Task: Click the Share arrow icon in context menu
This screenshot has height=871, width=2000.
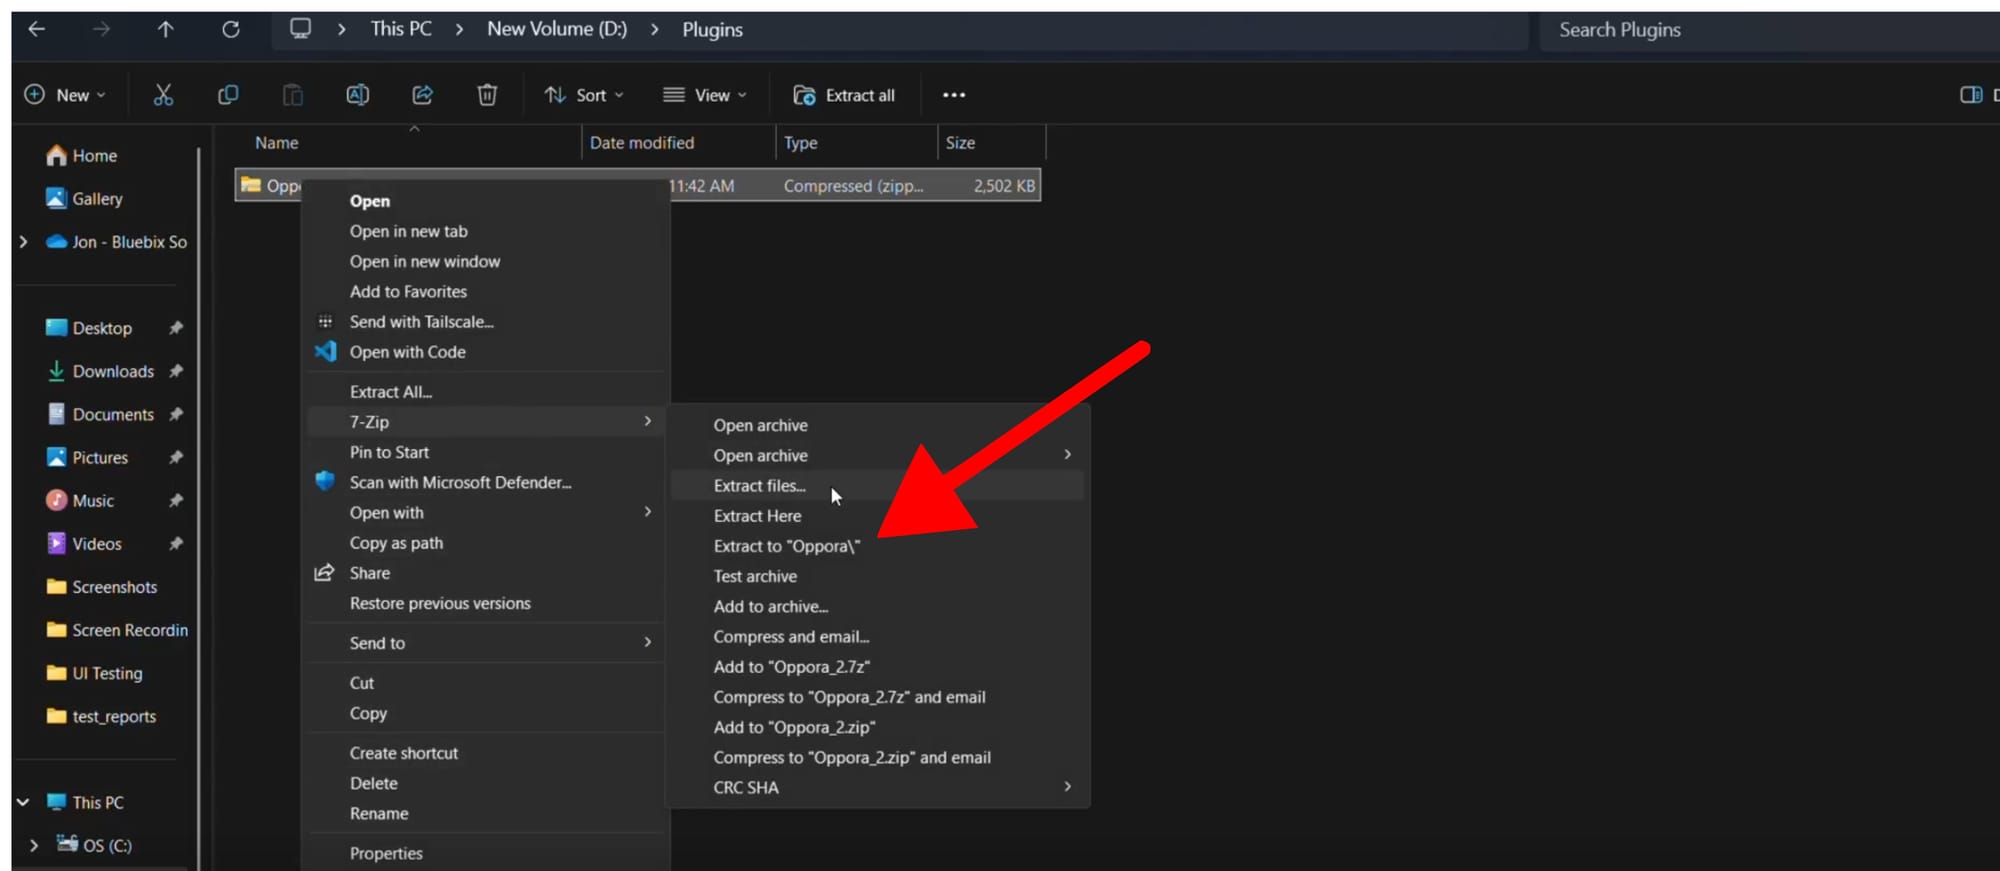Action: click(324, 573)
